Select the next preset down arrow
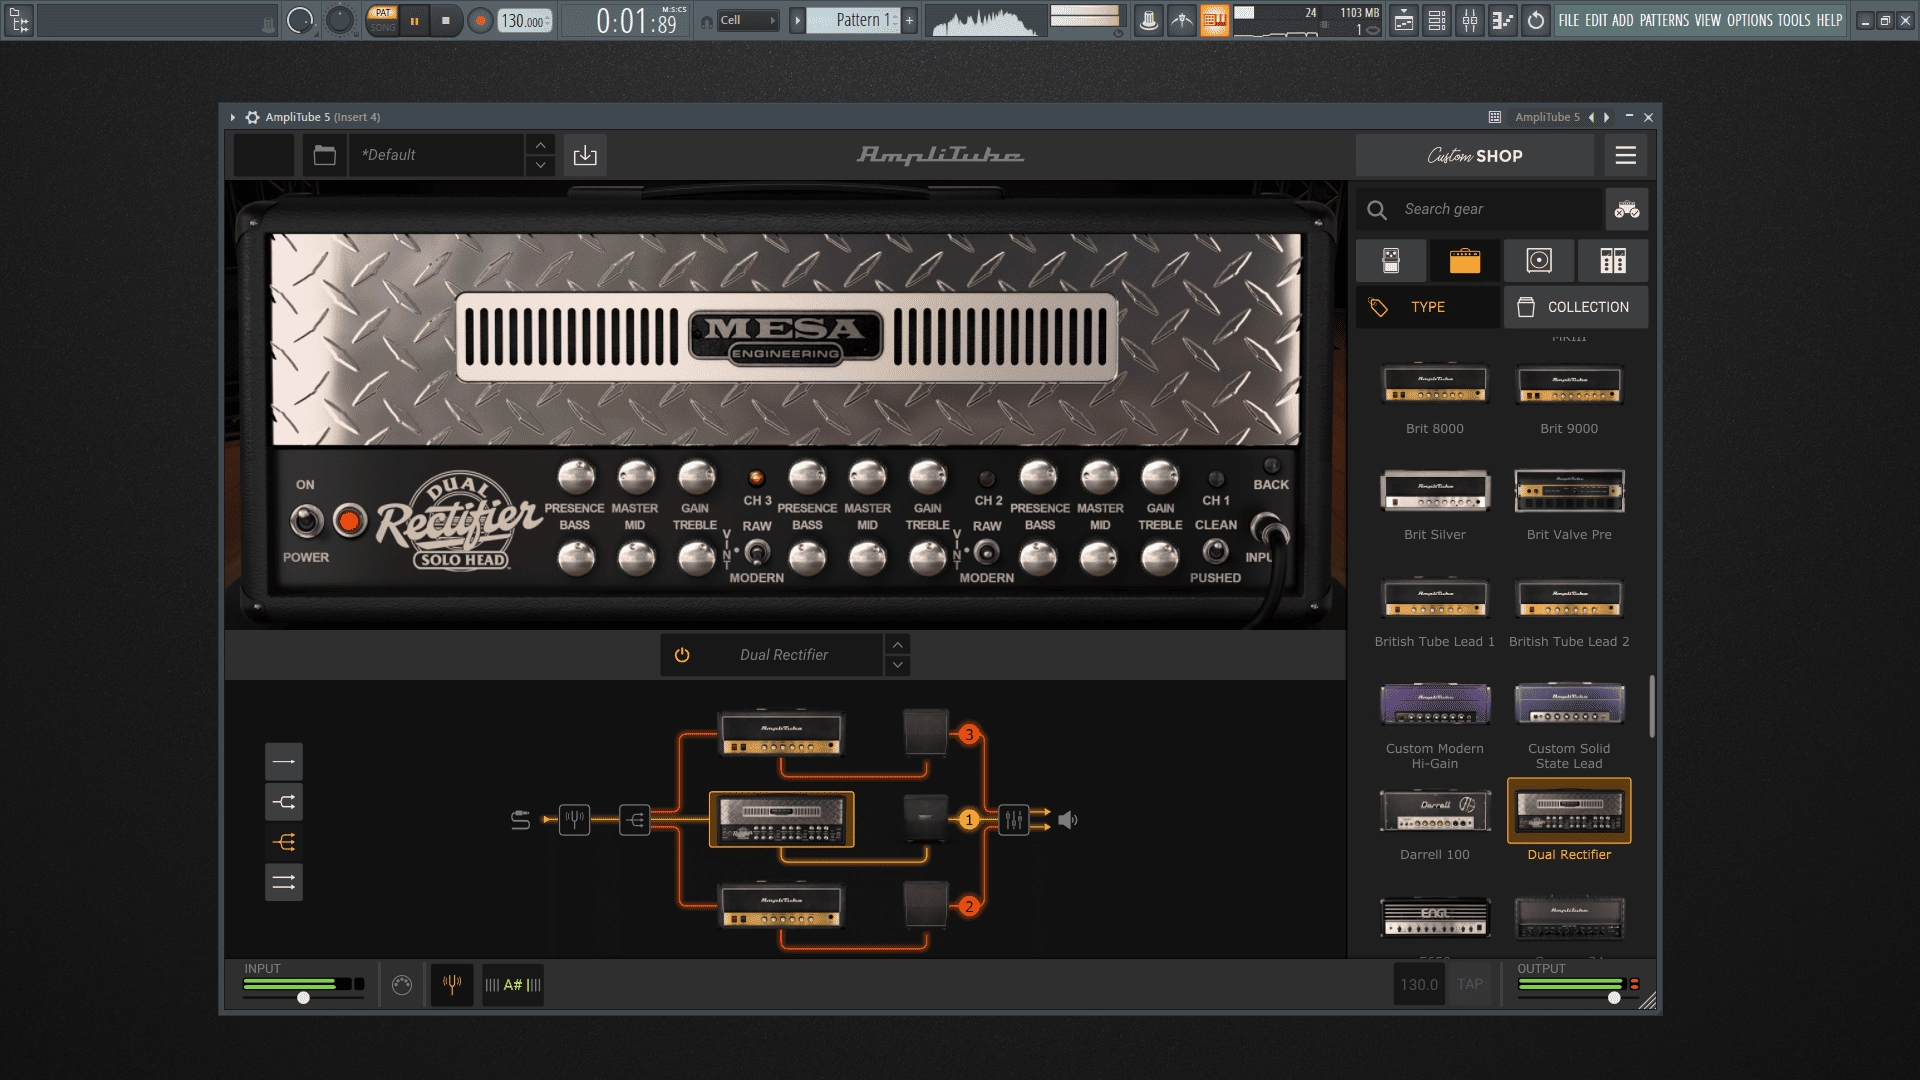1920x1080 pixels. pyautogui.click(x=540, y=165)
